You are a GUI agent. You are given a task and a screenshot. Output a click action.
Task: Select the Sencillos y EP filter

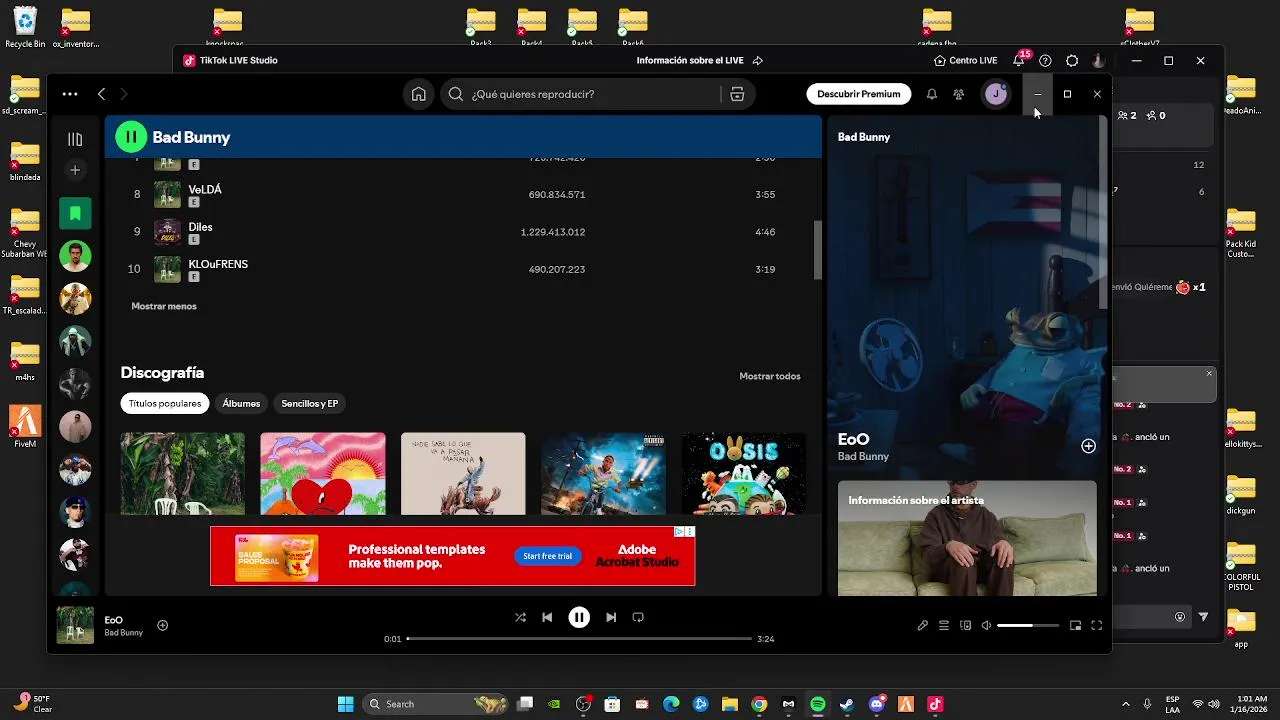click(310, 403)
